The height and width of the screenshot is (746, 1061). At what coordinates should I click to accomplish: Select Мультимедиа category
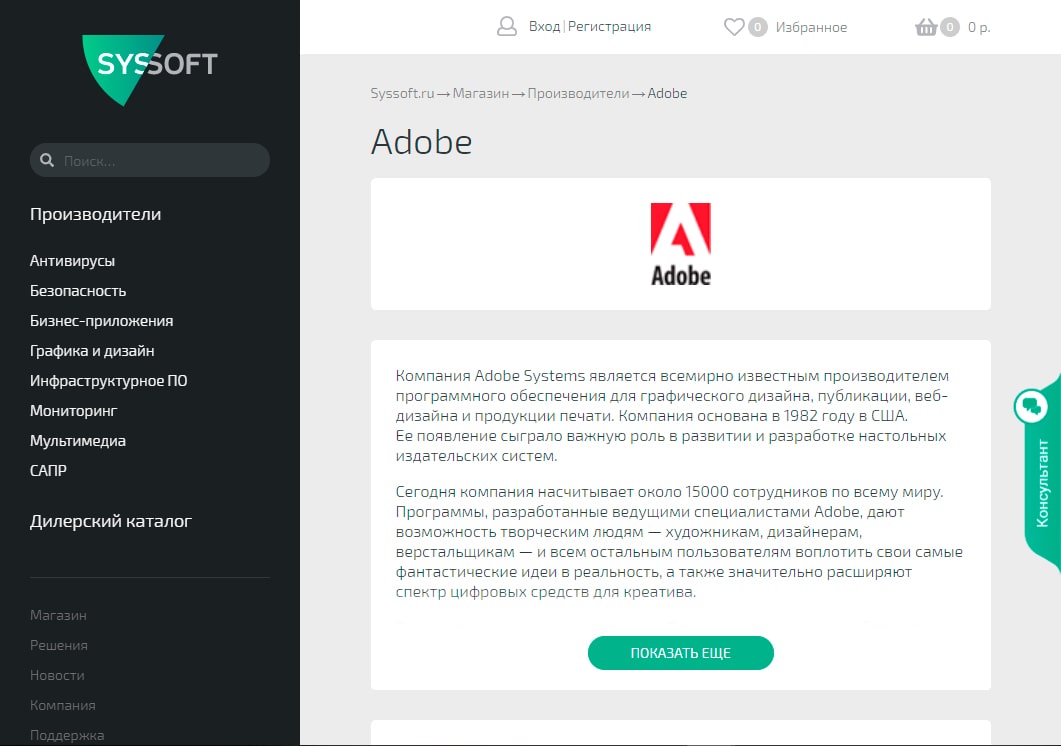coord(78,441)
